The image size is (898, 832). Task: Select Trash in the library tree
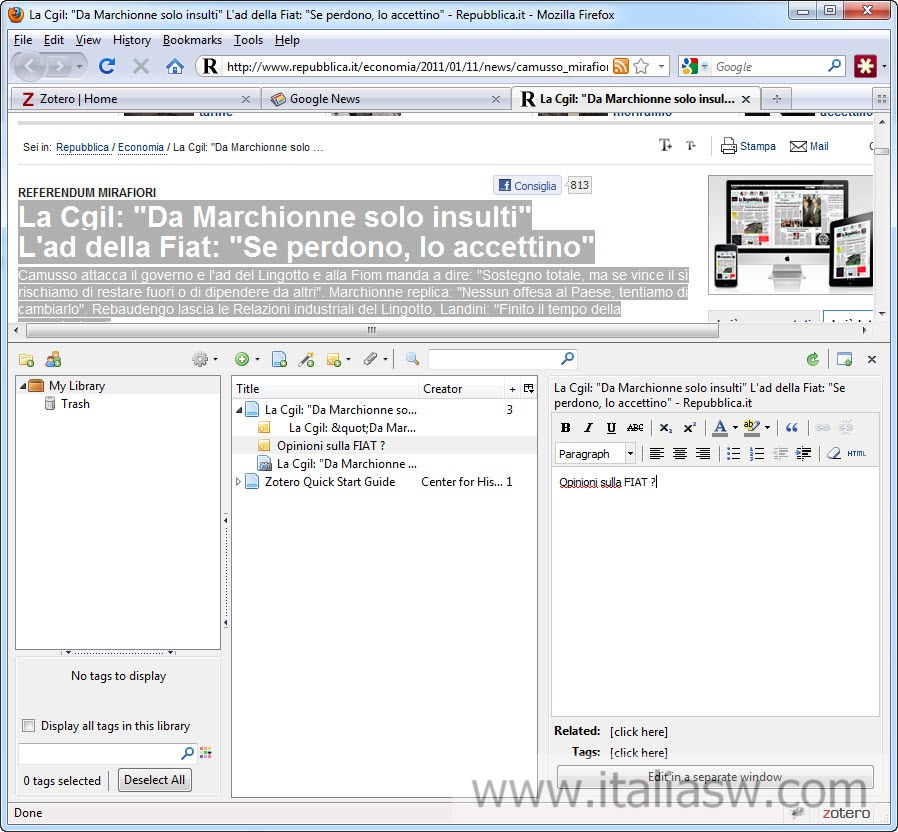pos(75,404)
